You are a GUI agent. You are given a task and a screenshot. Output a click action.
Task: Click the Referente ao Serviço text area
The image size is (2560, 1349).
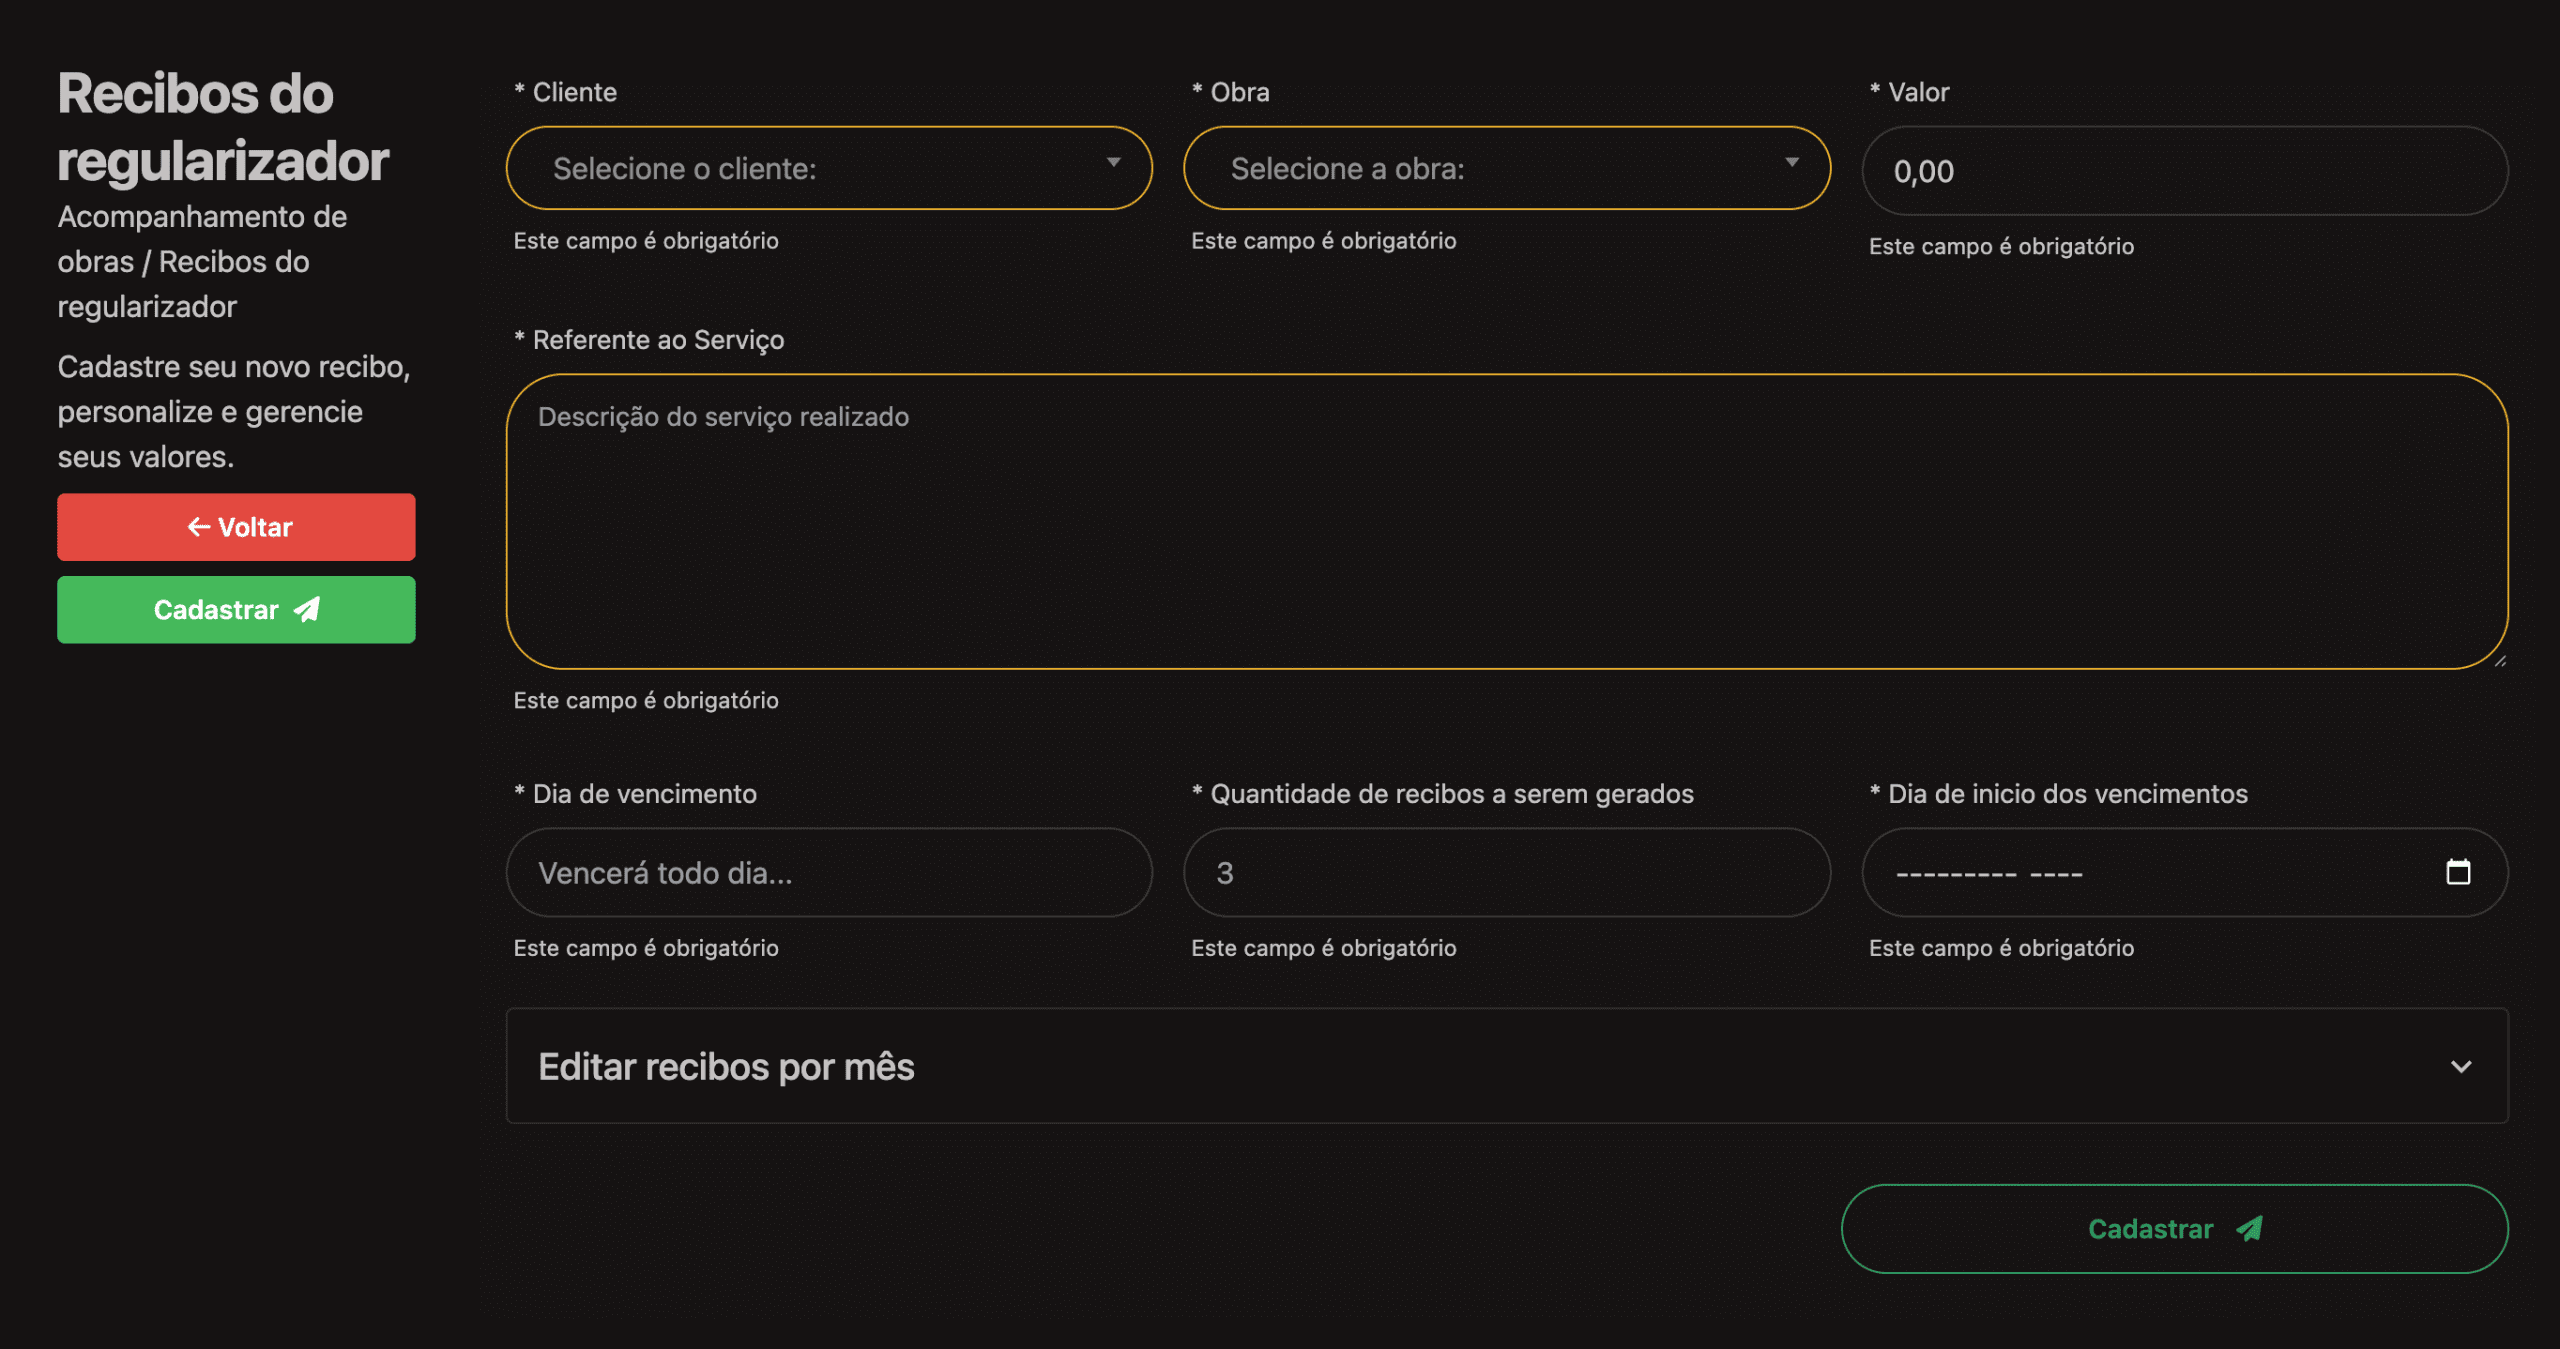click(x=1506, y=521)
